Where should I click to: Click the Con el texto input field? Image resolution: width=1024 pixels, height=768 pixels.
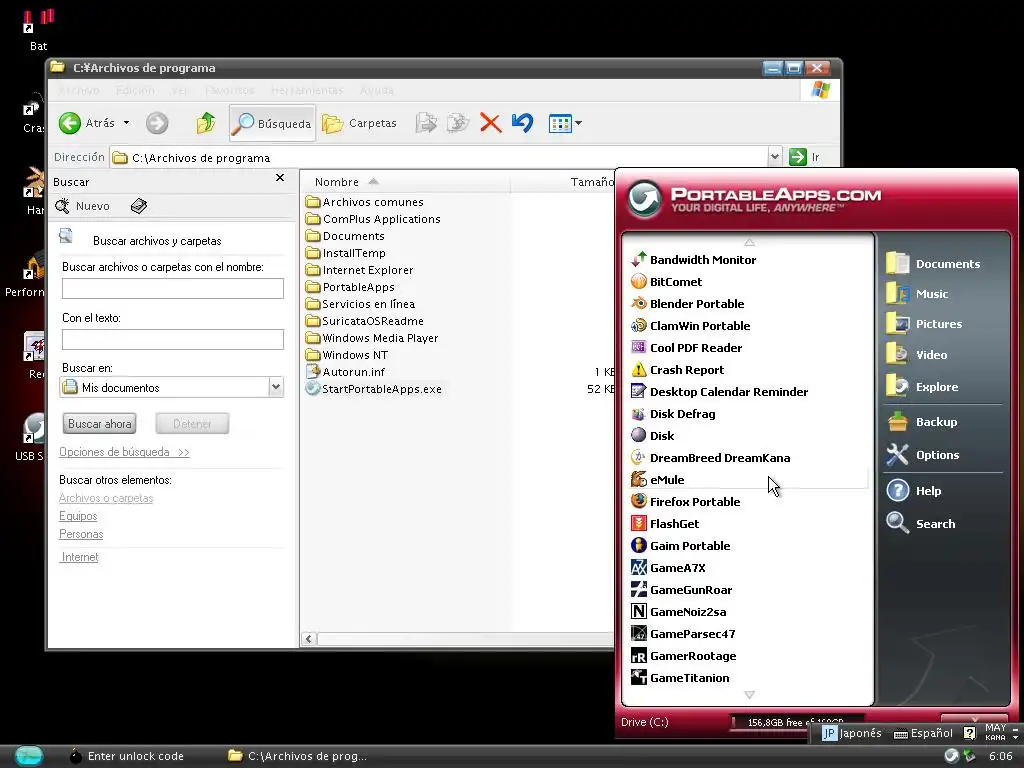click(172, 340)
